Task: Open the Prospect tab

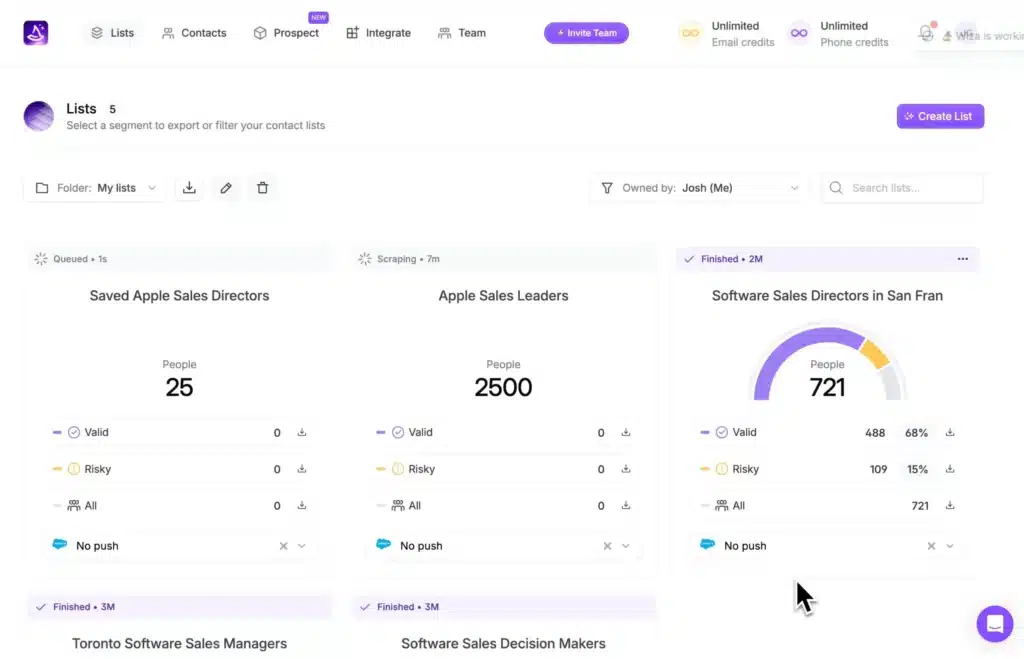Action: [286, 33]
